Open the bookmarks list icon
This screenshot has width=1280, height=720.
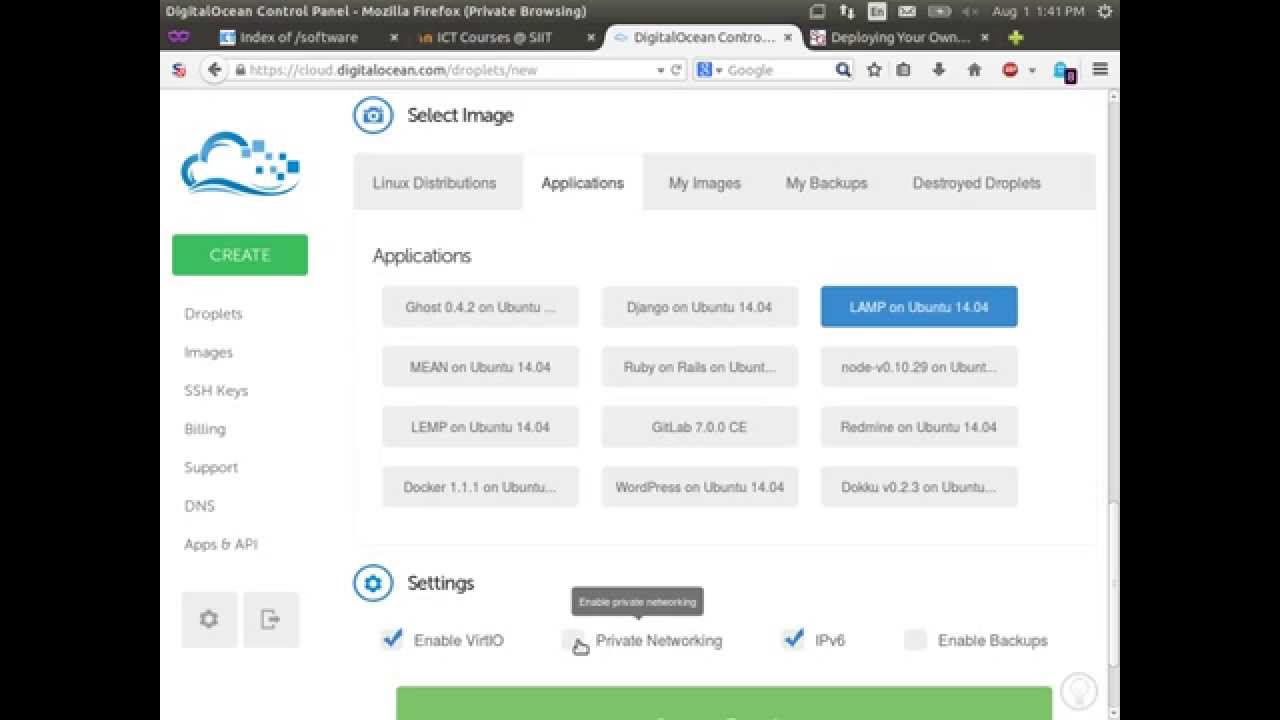click(904, 70)
